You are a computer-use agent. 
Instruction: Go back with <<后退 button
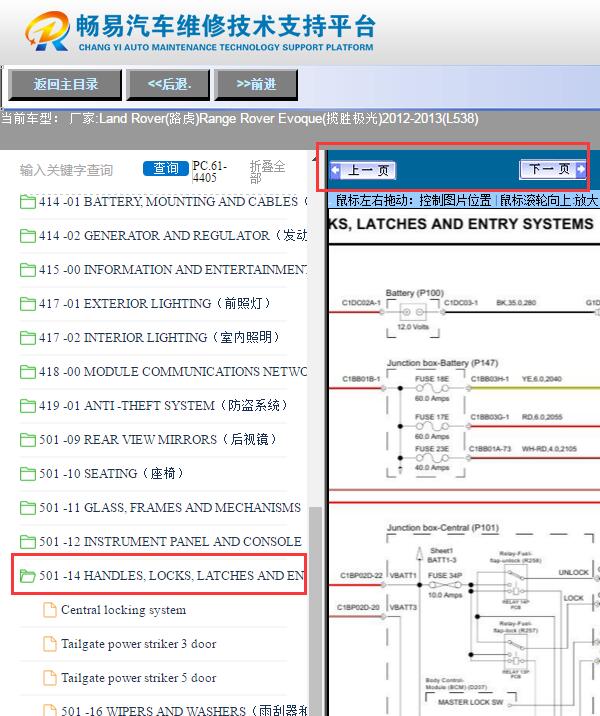click(x=168, y=84)
